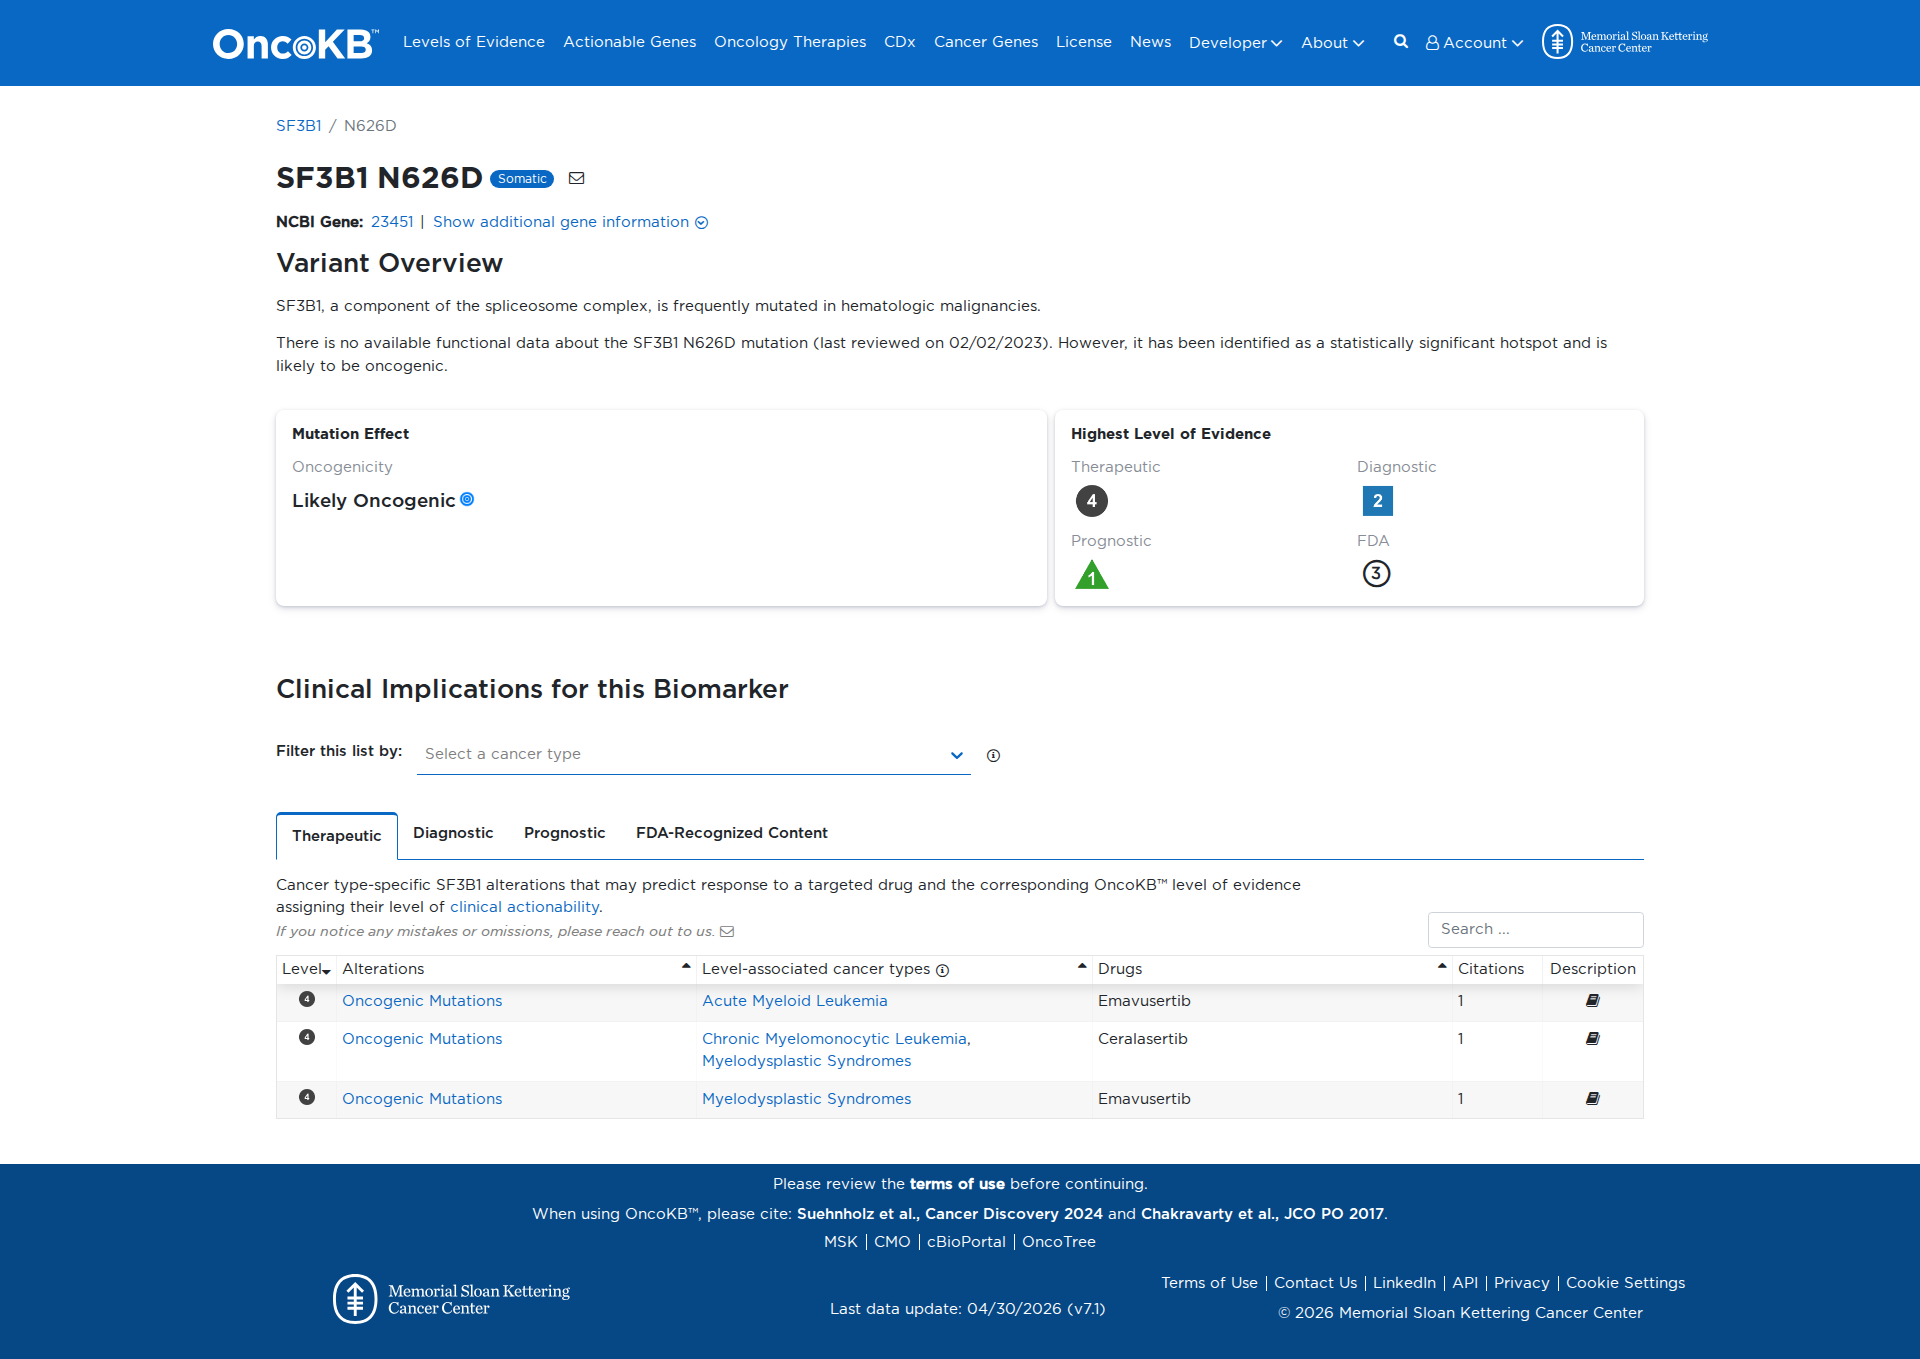The height and width of the screenshot is (1359, 1920).
Task: Click the Prognostic level 1 triangle icon
Action: coord(1092,575)
